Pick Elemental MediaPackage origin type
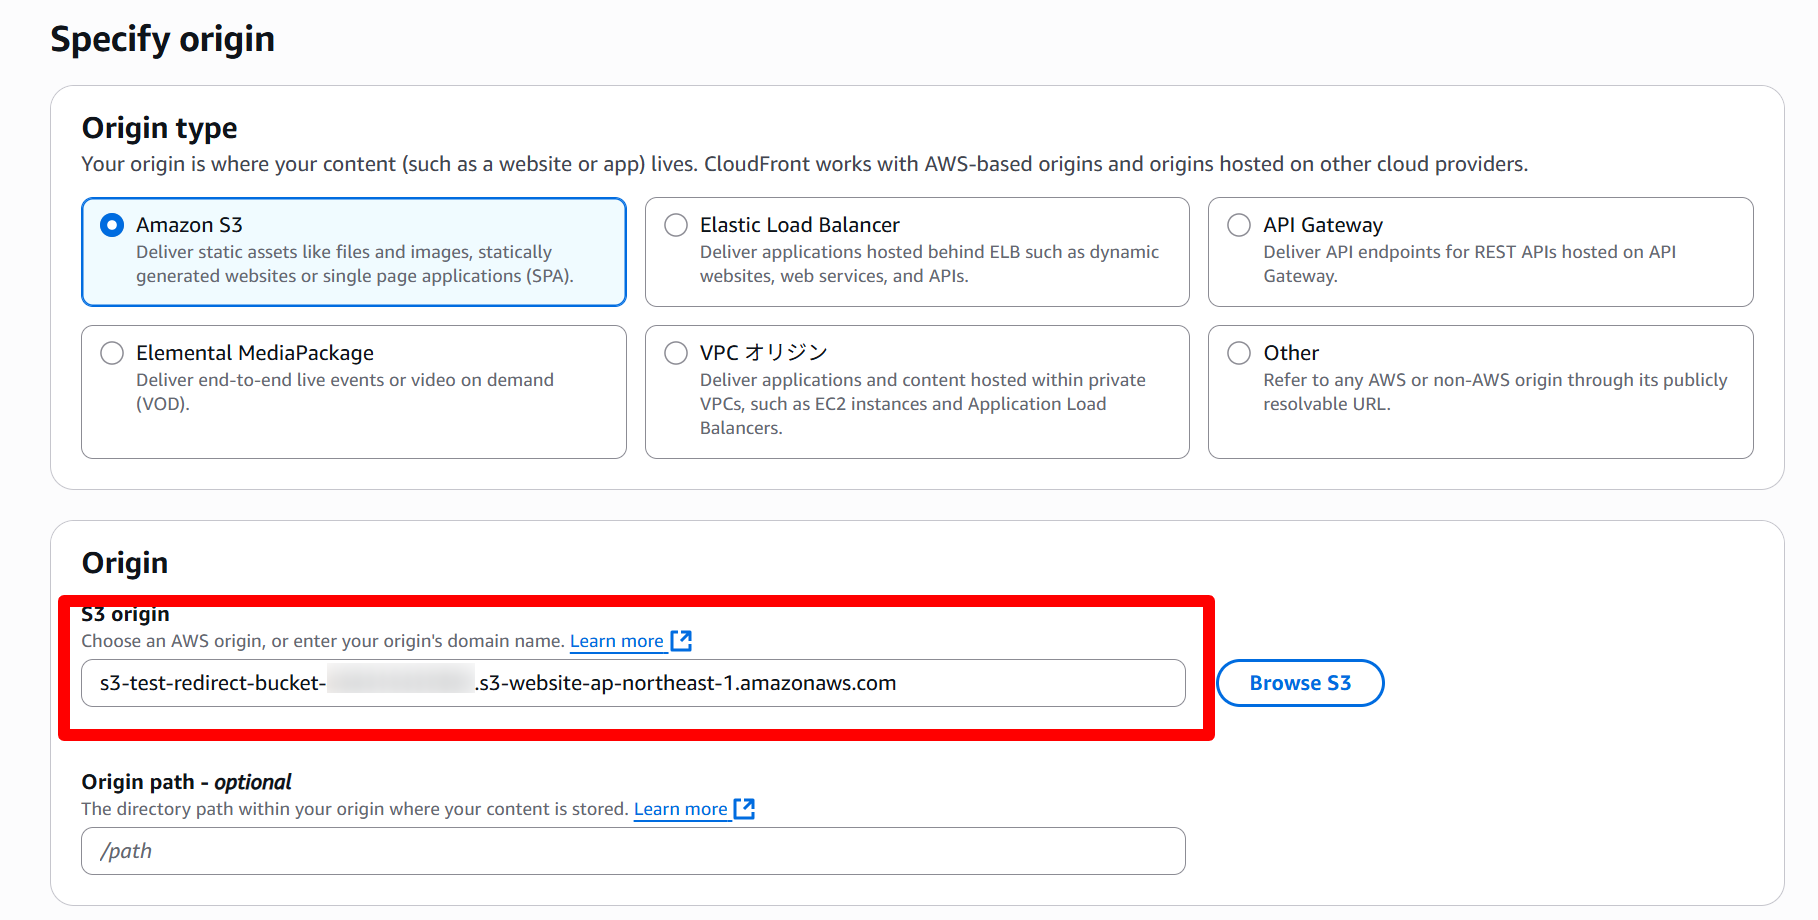Viewport: 1818px width, 920px height. pyautogui.click(x=112, y=353)
